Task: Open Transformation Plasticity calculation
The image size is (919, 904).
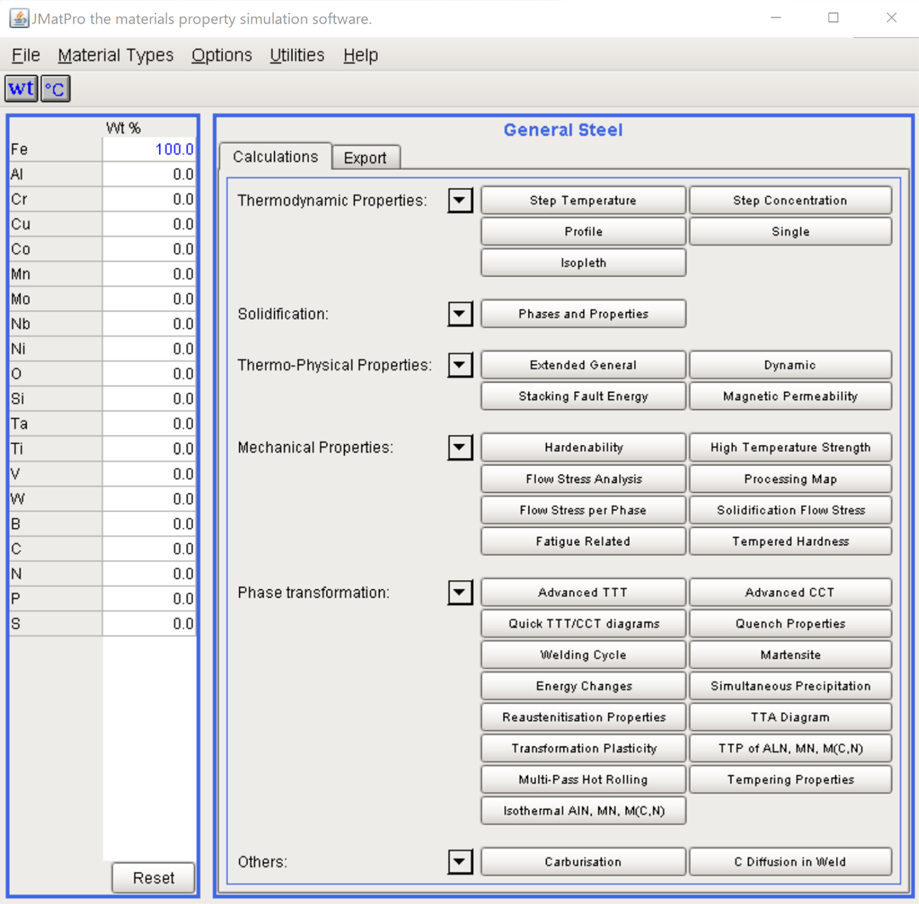Action: pos(583,748)
